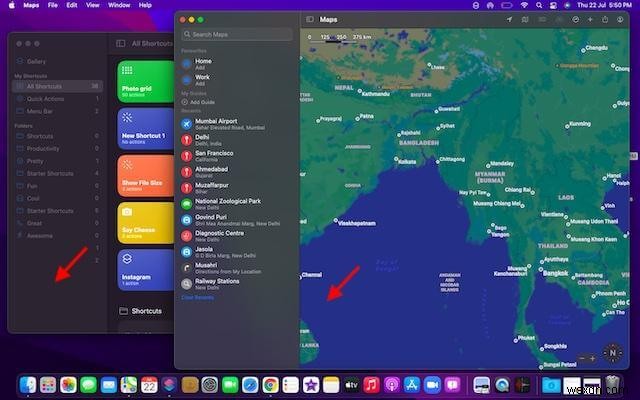This screenshot has width=640, height=400.
Task: Open National Zoological Park recent entry
Action: pos(237,204)
